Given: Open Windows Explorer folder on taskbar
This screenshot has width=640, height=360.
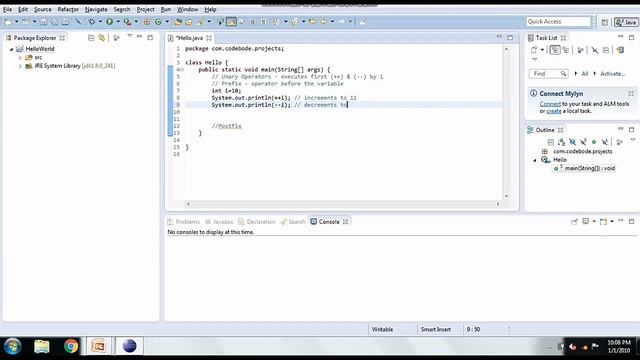Looking at the screenshot, I should click(x=42, y=347).
